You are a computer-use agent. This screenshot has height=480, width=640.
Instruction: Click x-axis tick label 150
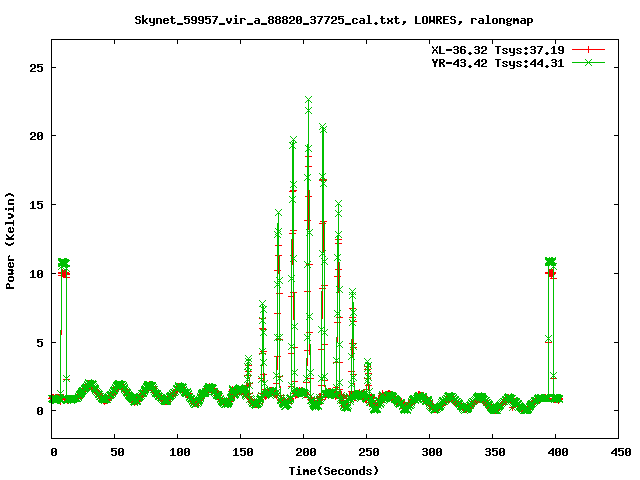(243, 452)
